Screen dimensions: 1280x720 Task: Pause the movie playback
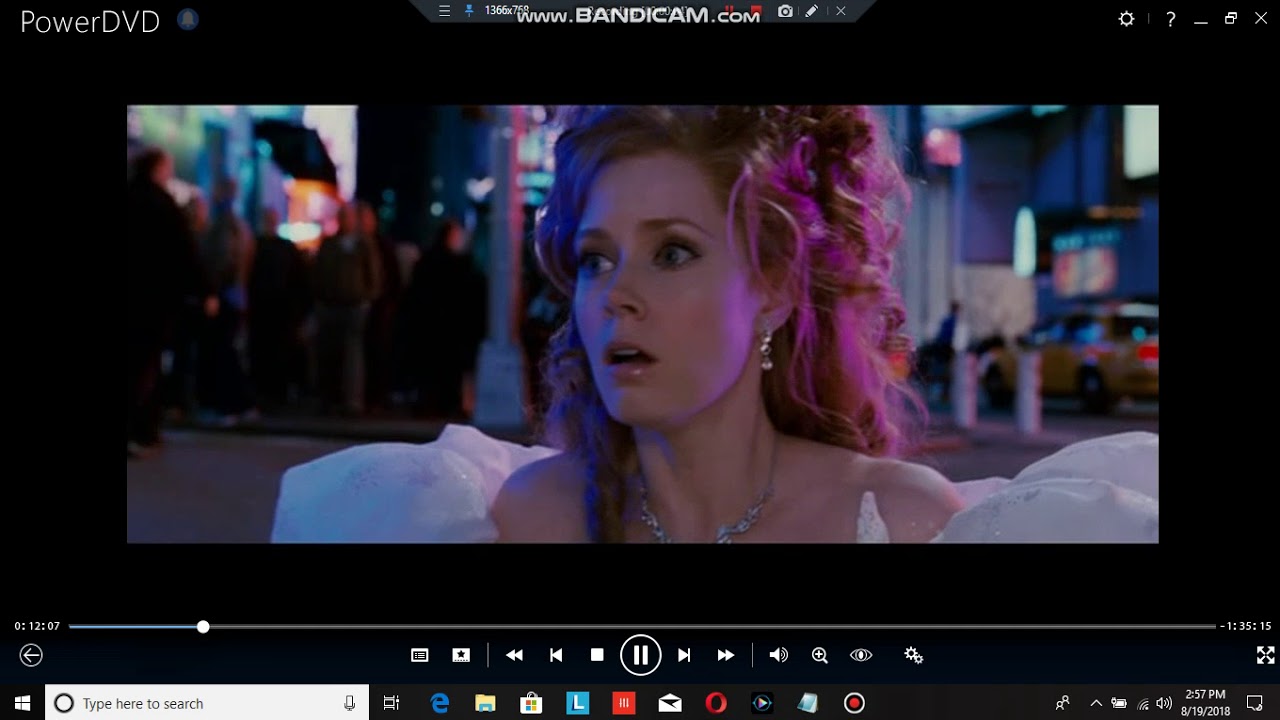tap(640, 655)
